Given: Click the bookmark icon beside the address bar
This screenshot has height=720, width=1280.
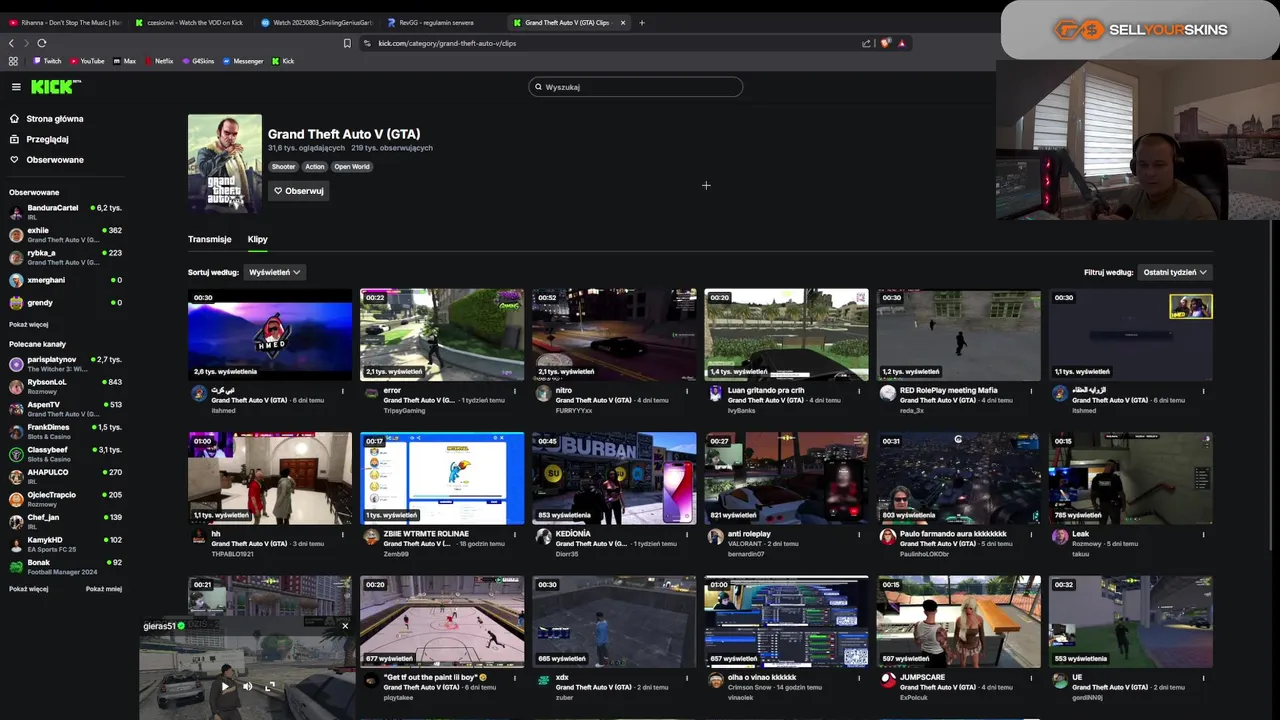Looking at the screenshot, I should pyautogui.click(x=347, y=43).
